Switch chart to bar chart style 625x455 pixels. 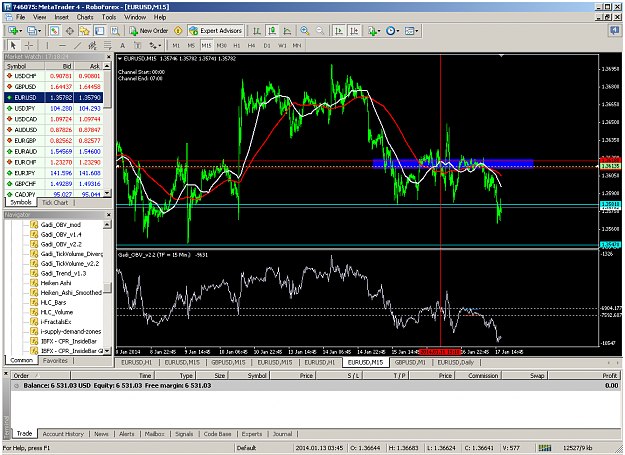point(257,31)
